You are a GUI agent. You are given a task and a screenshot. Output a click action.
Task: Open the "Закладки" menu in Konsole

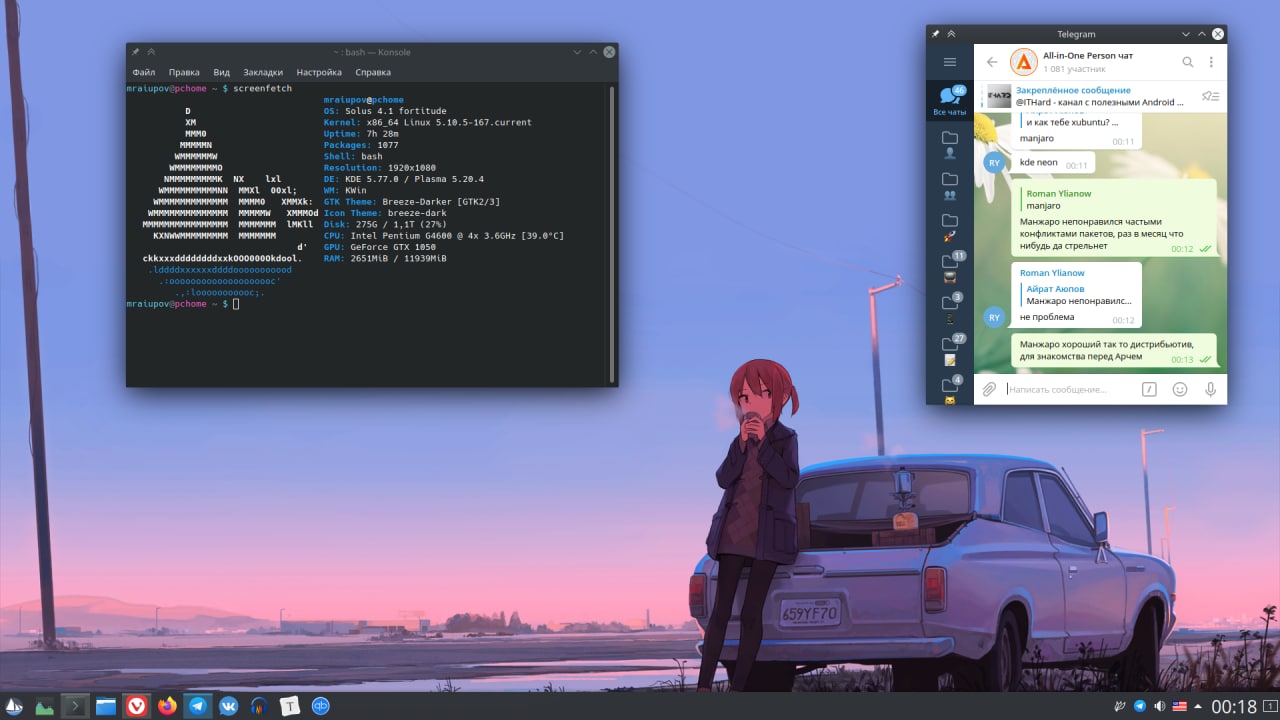click(263, 72)
